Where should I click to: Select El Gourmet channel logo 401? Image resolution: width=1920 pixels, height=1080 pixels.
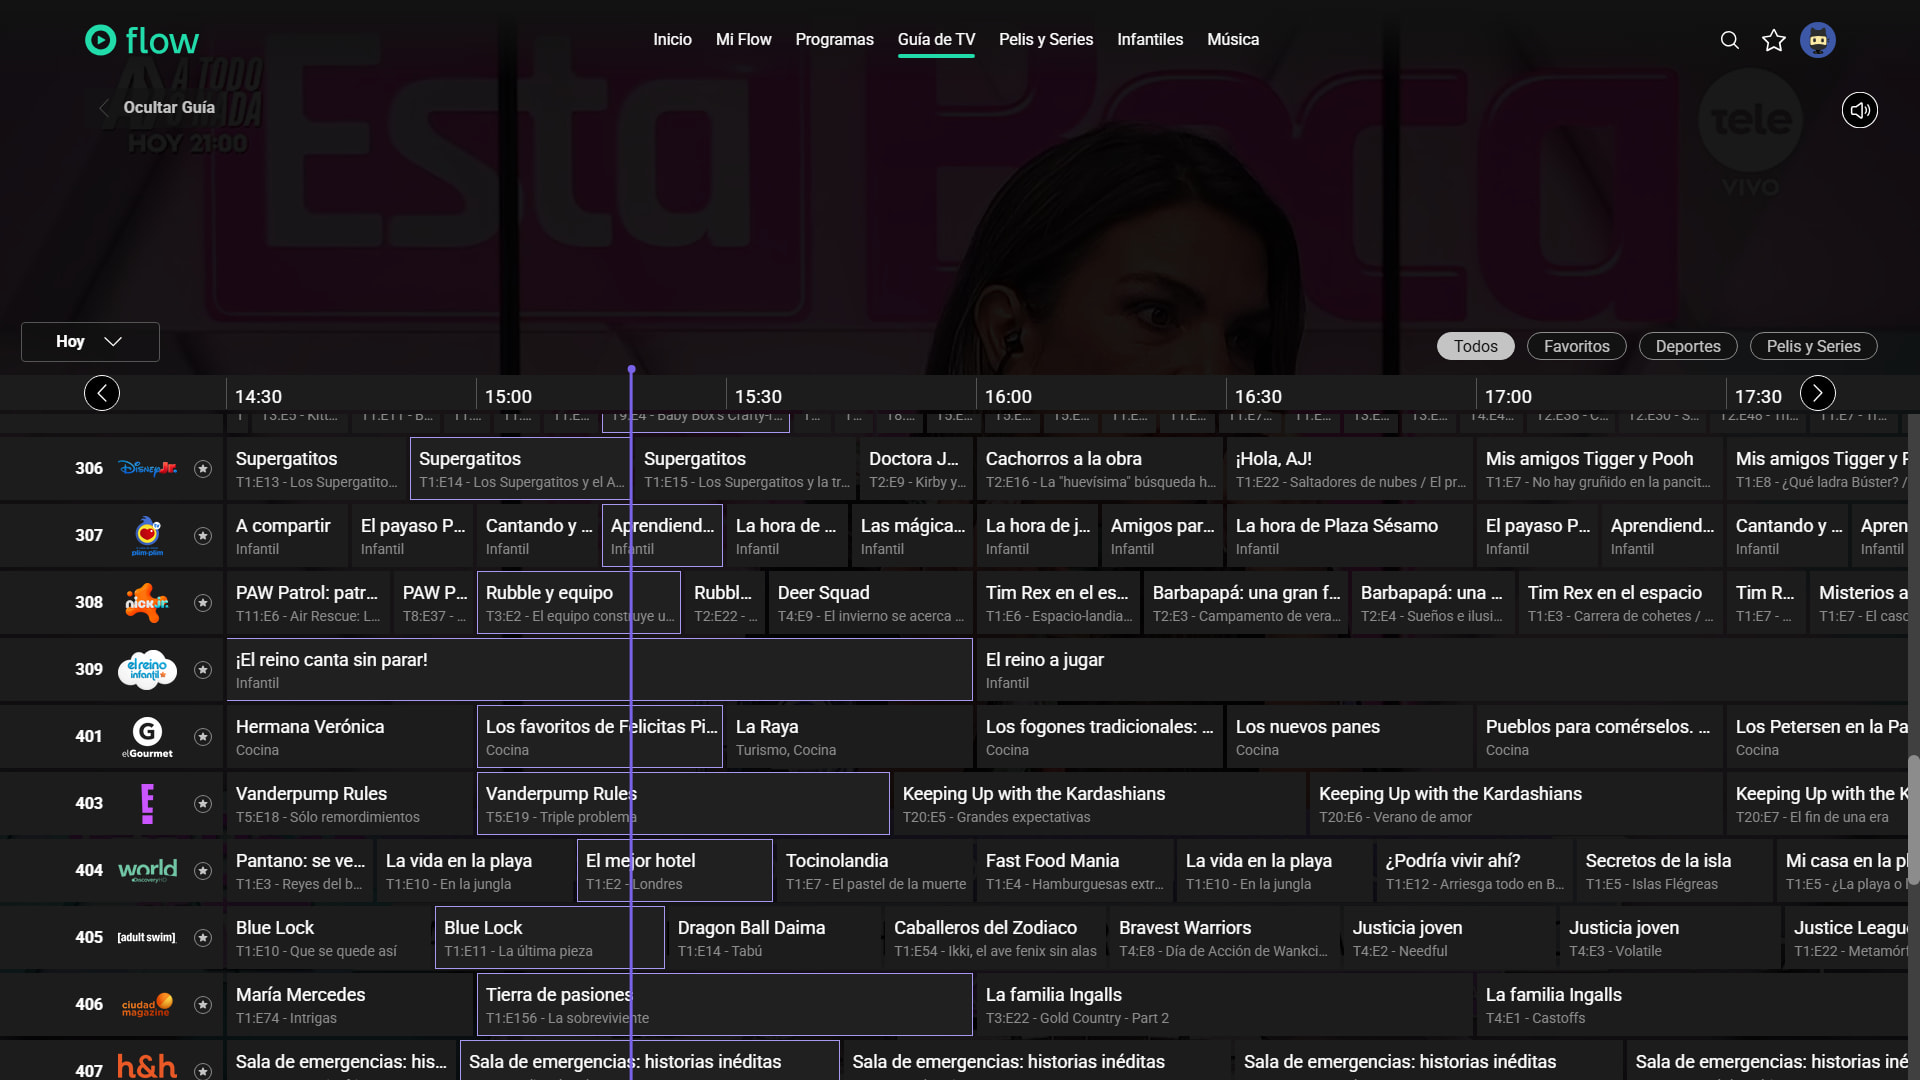point(147,737)
